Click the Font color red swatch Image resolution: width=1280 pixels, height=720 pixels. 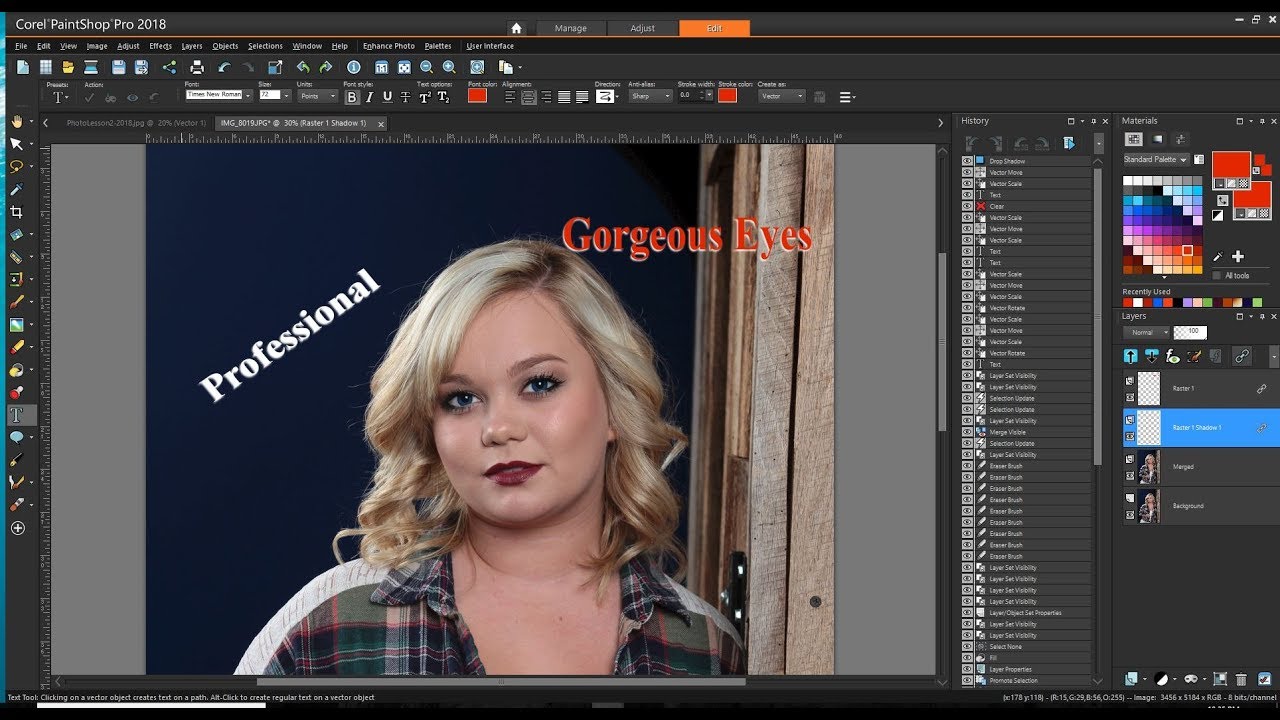477,96
